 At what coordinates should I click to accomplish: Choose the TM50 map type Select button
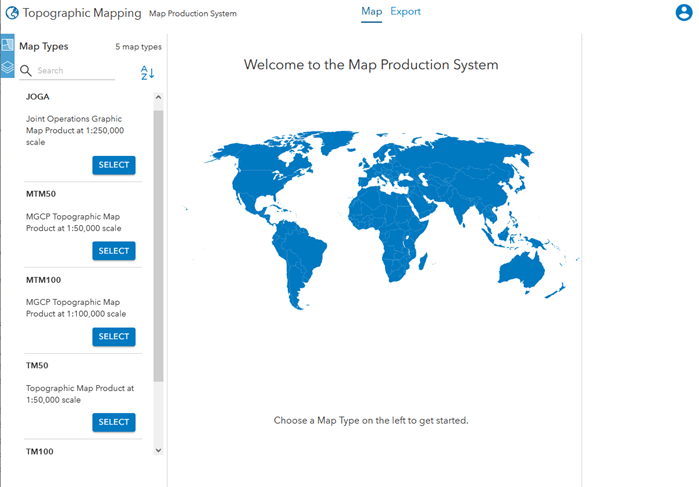[x=113, y=422]
